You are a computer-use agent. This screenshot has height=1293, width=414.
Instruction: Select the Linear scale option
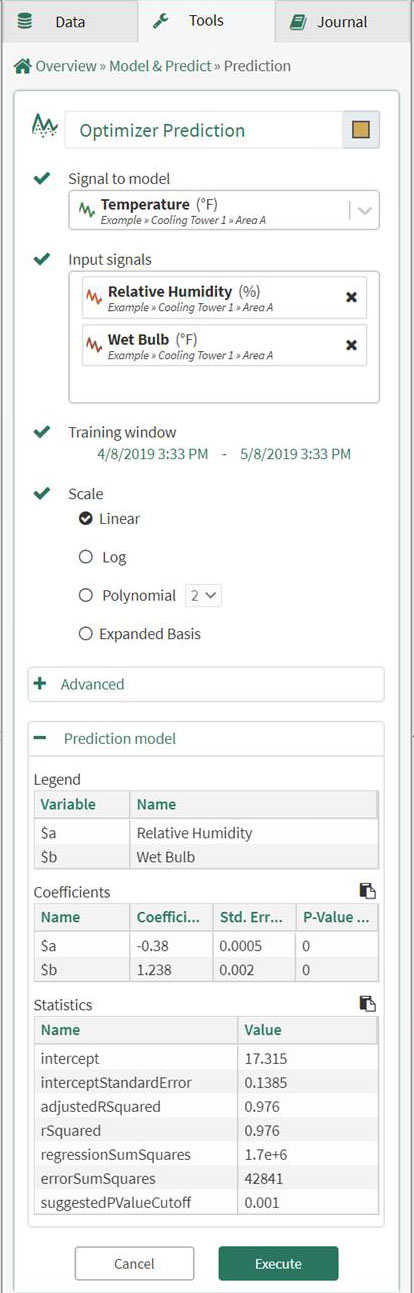86,519
